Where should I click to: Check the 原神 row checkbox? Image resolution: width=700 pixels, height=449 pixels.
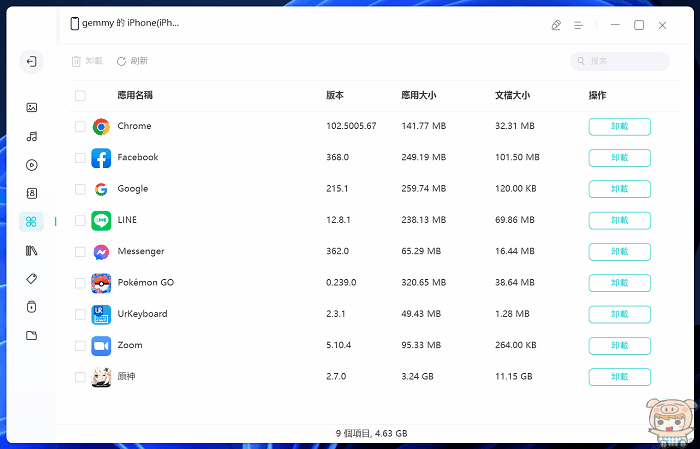click(80, 377)
